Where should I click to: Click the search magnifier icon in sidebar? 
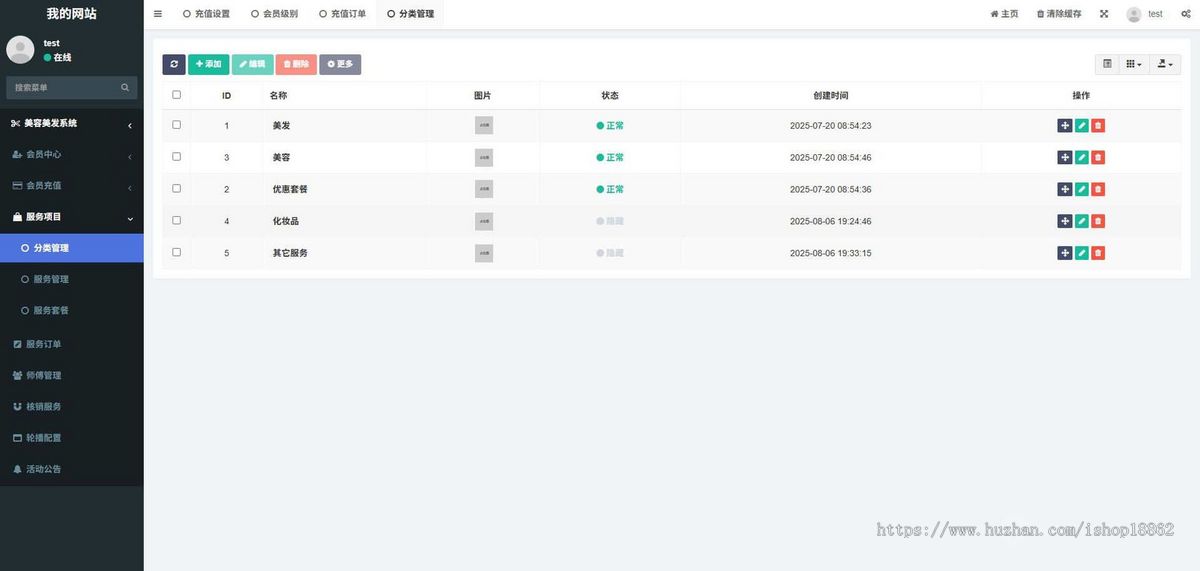125,88
